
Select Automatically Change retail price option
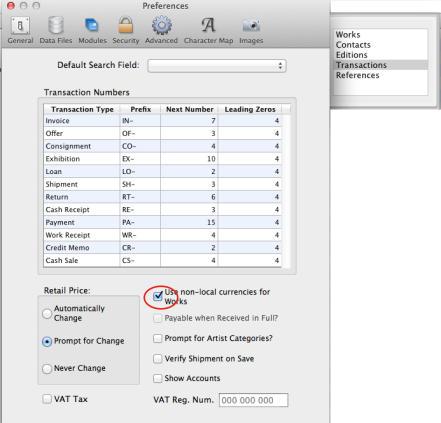pyautogui.click(x=47, y=313)
